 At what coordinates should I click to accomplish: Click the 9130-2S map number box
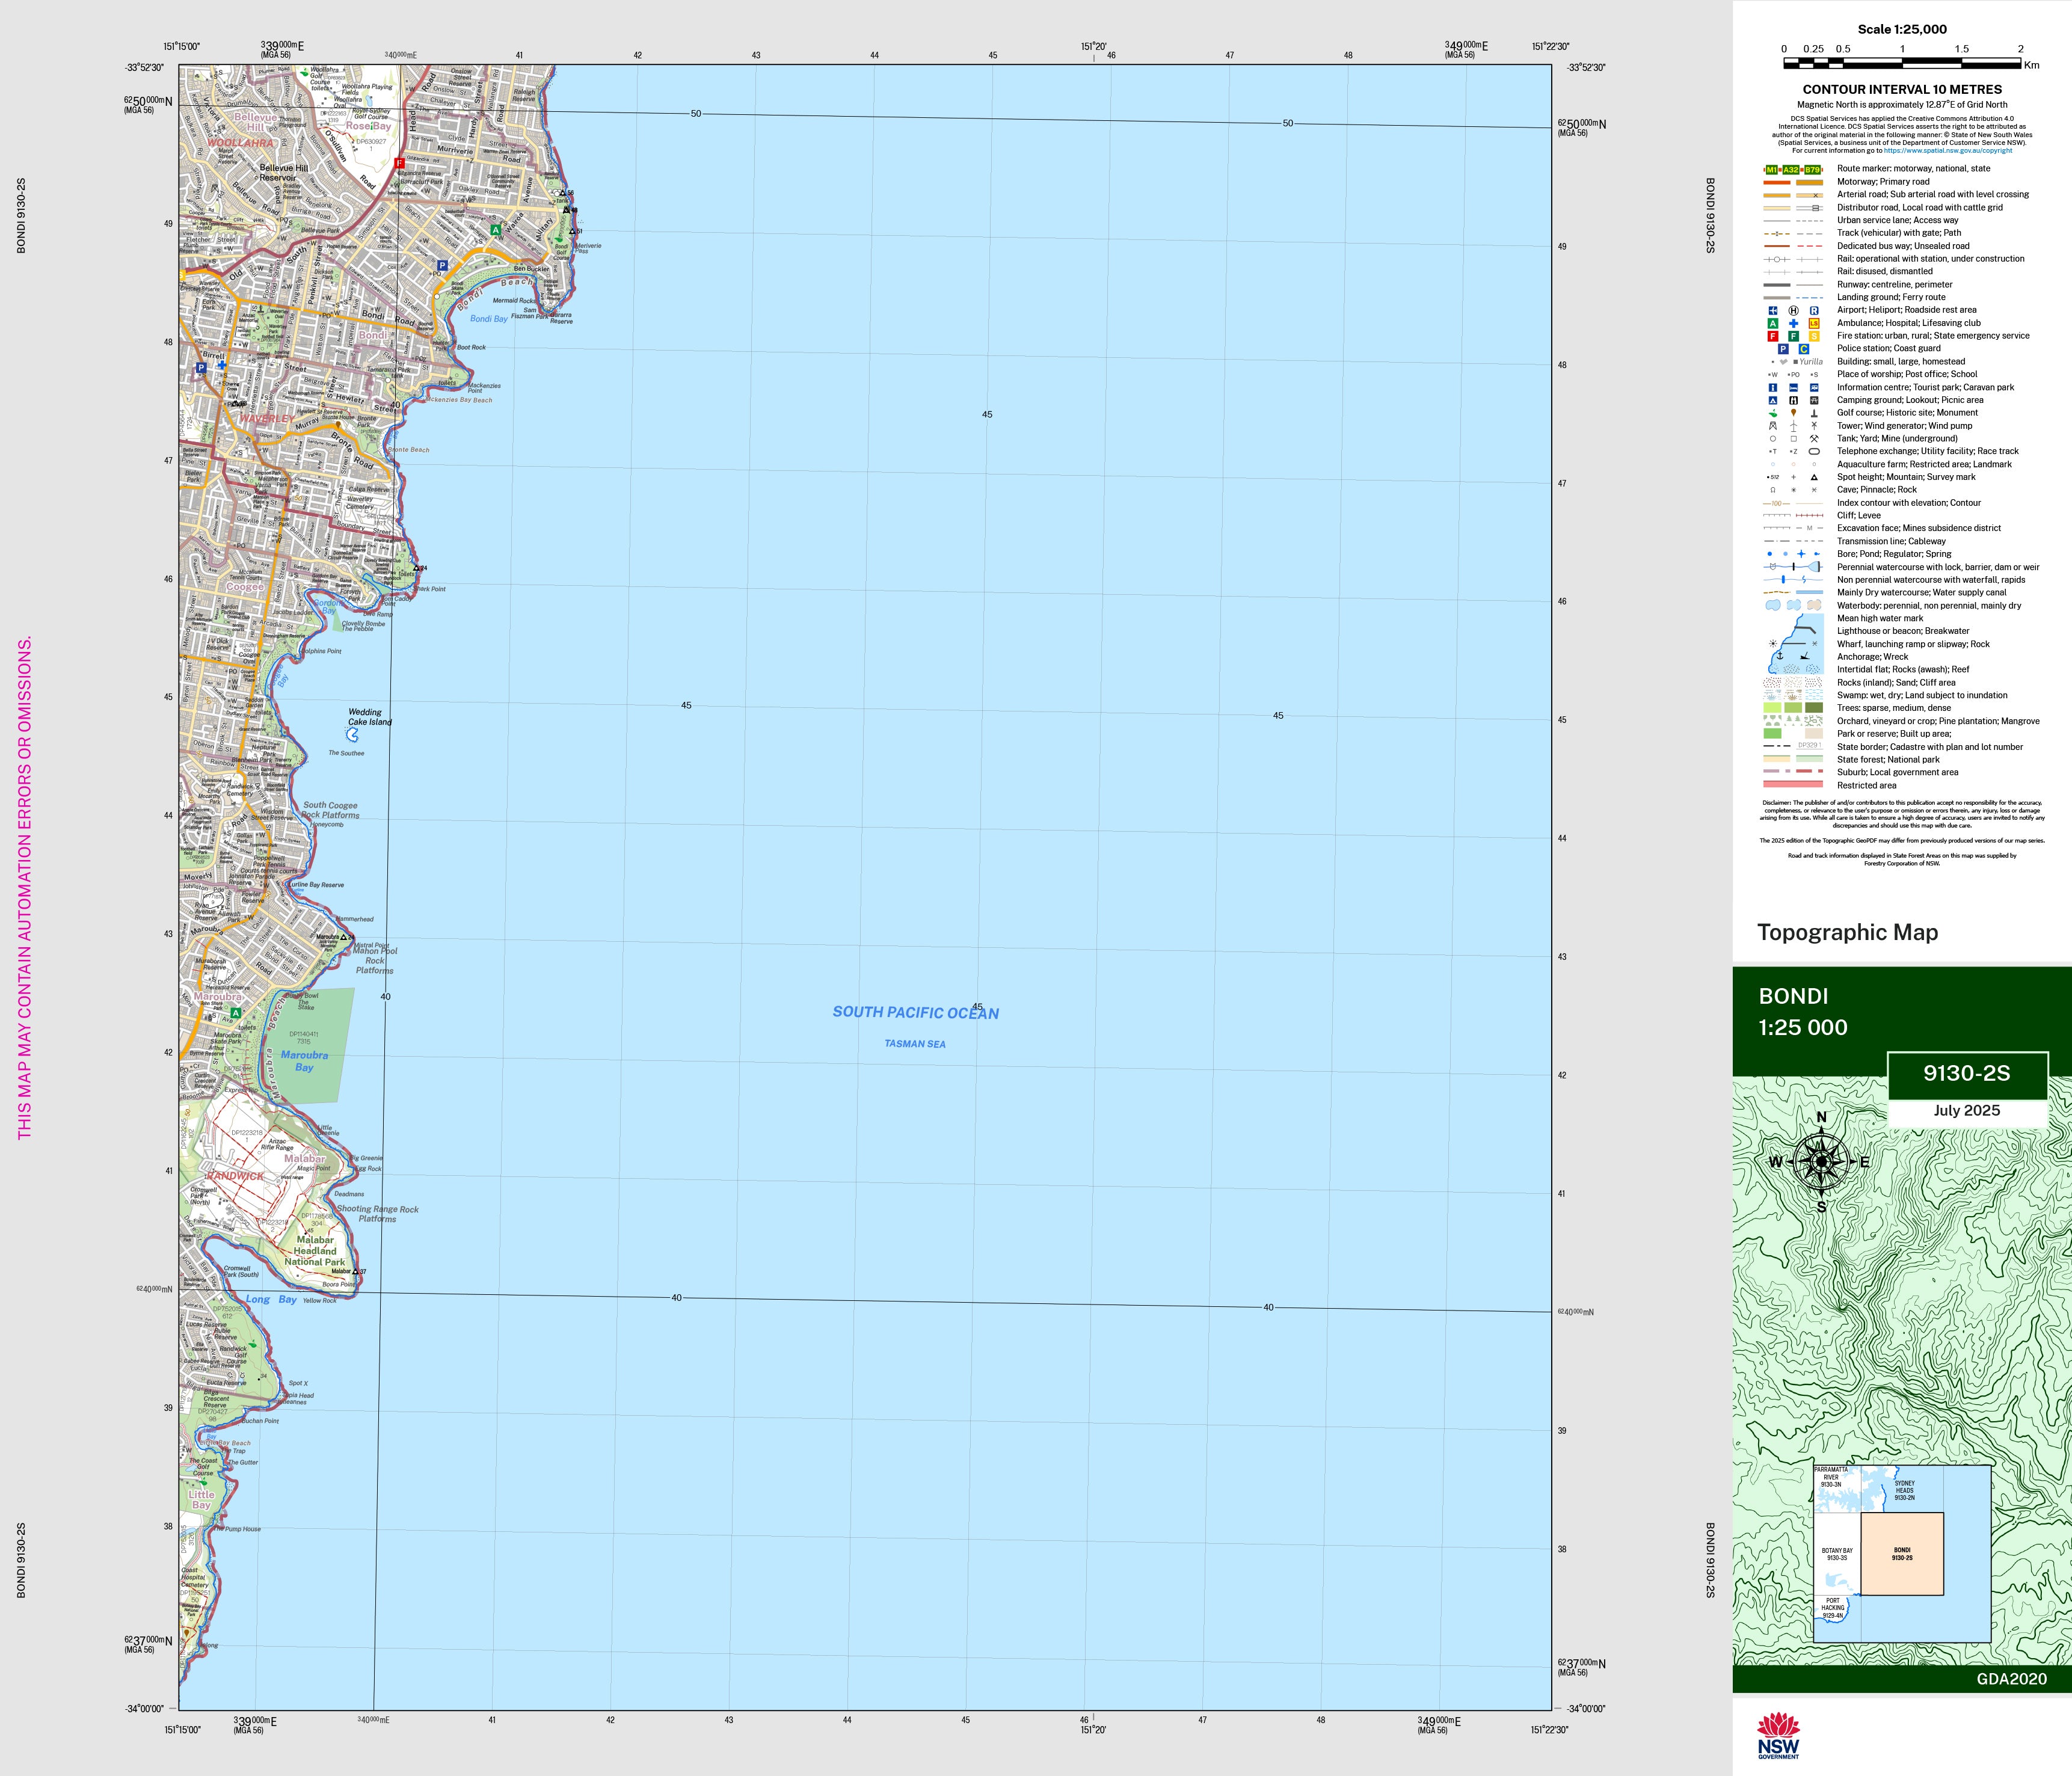(x=1966, y=1074)
